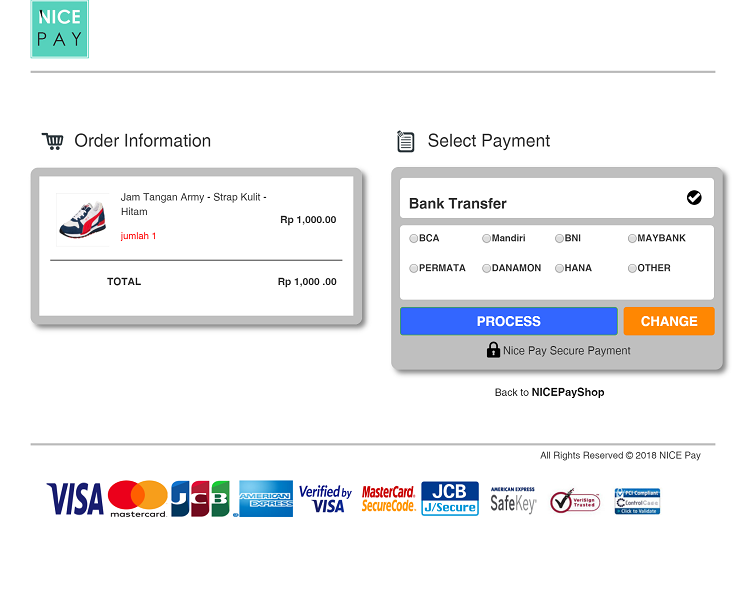
Task: Choose the MAYBANK radio option
Action: (x=632, y=238)
